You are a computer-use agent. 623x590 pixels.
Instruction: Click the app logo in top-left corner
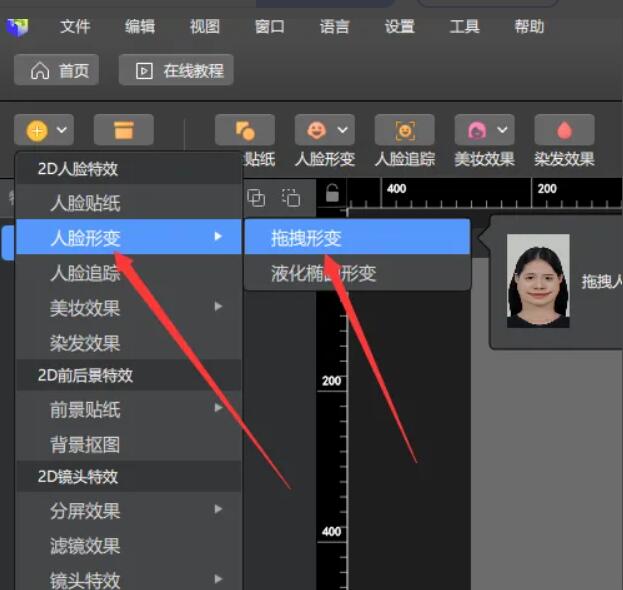(x=17, y=27)
